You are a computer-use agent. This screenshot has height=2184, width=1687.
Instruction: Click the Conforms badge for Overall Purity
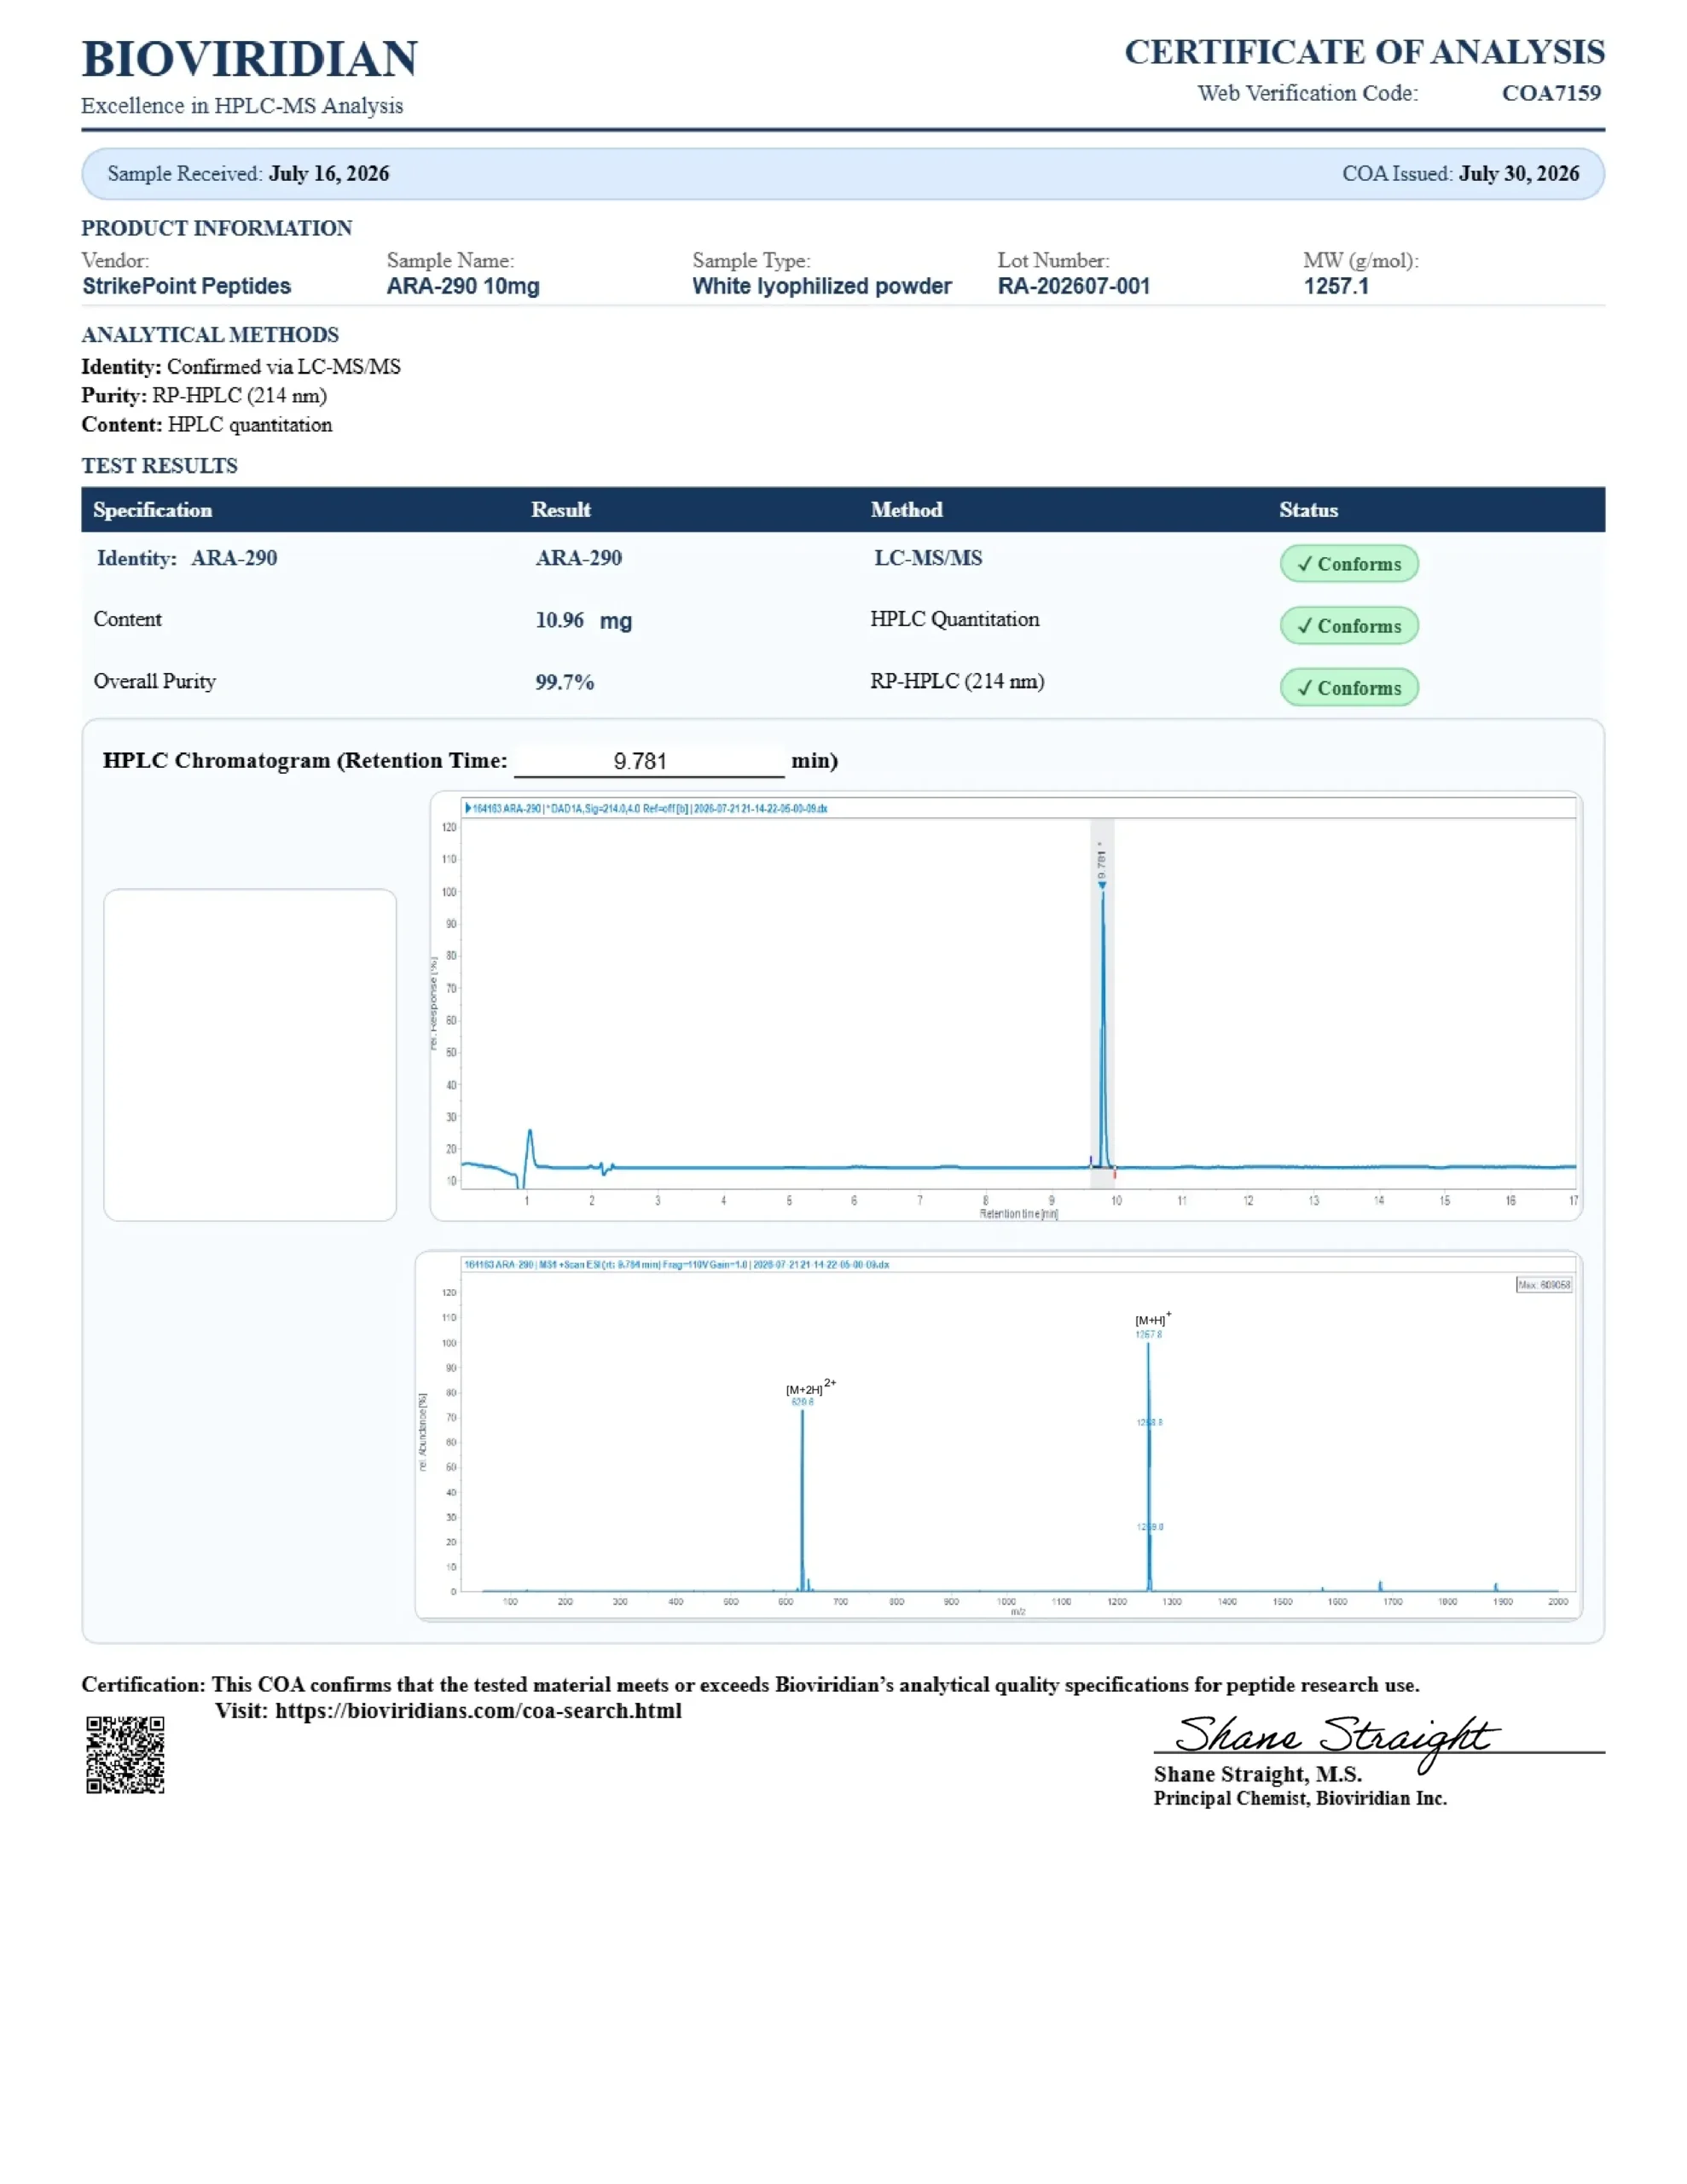pyautogui.click(x=1349, y=688)
